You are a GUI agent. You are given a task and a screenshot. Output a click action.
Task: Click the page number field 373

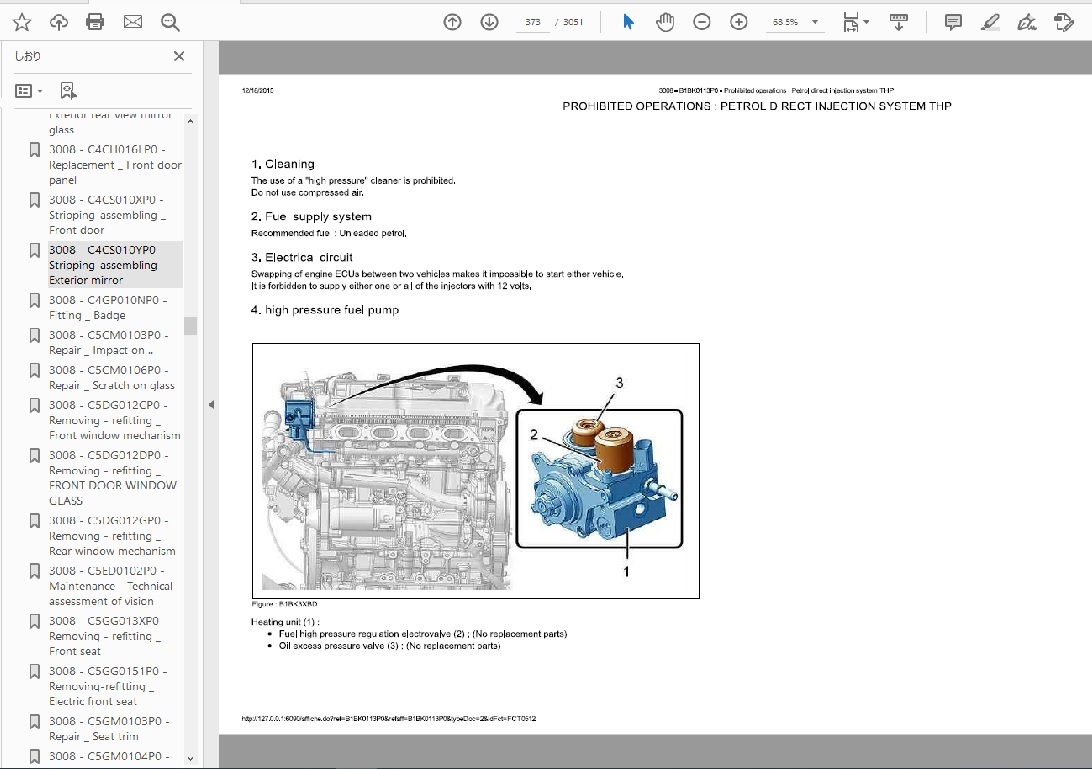point(533,22)
